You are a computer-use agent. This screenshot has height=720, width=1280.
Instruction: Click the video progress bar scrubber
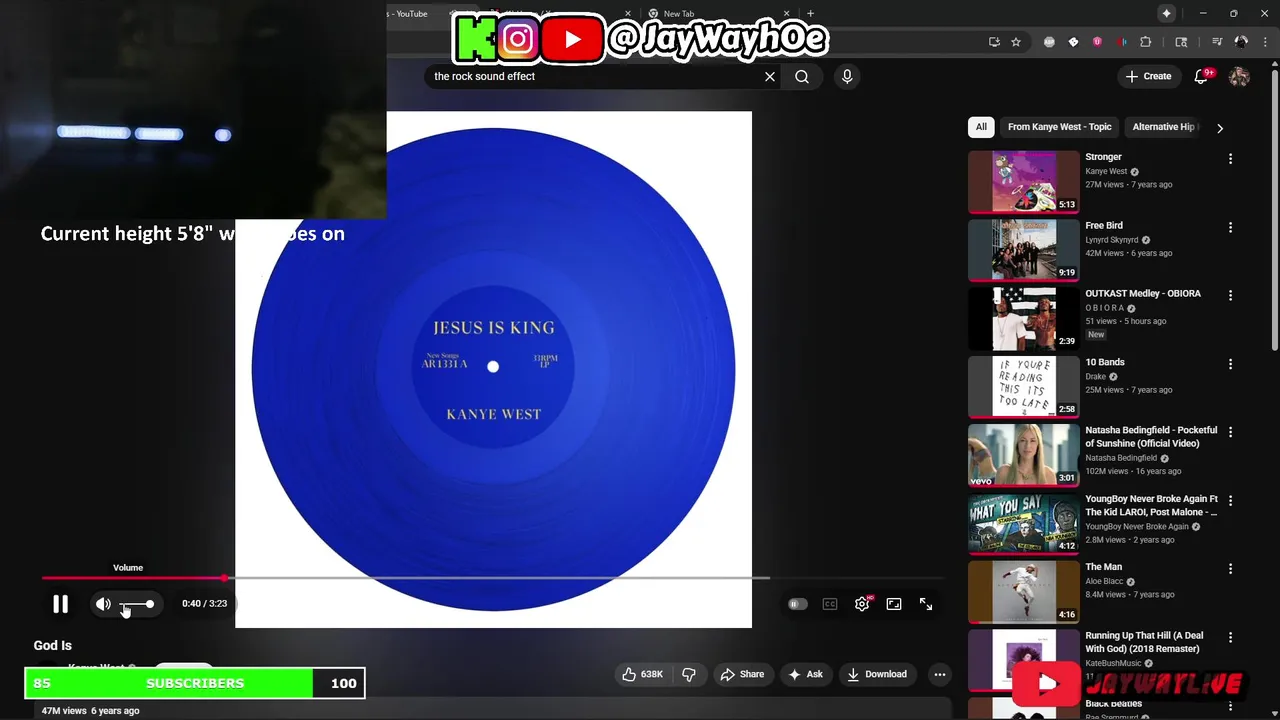coord(224,578)
